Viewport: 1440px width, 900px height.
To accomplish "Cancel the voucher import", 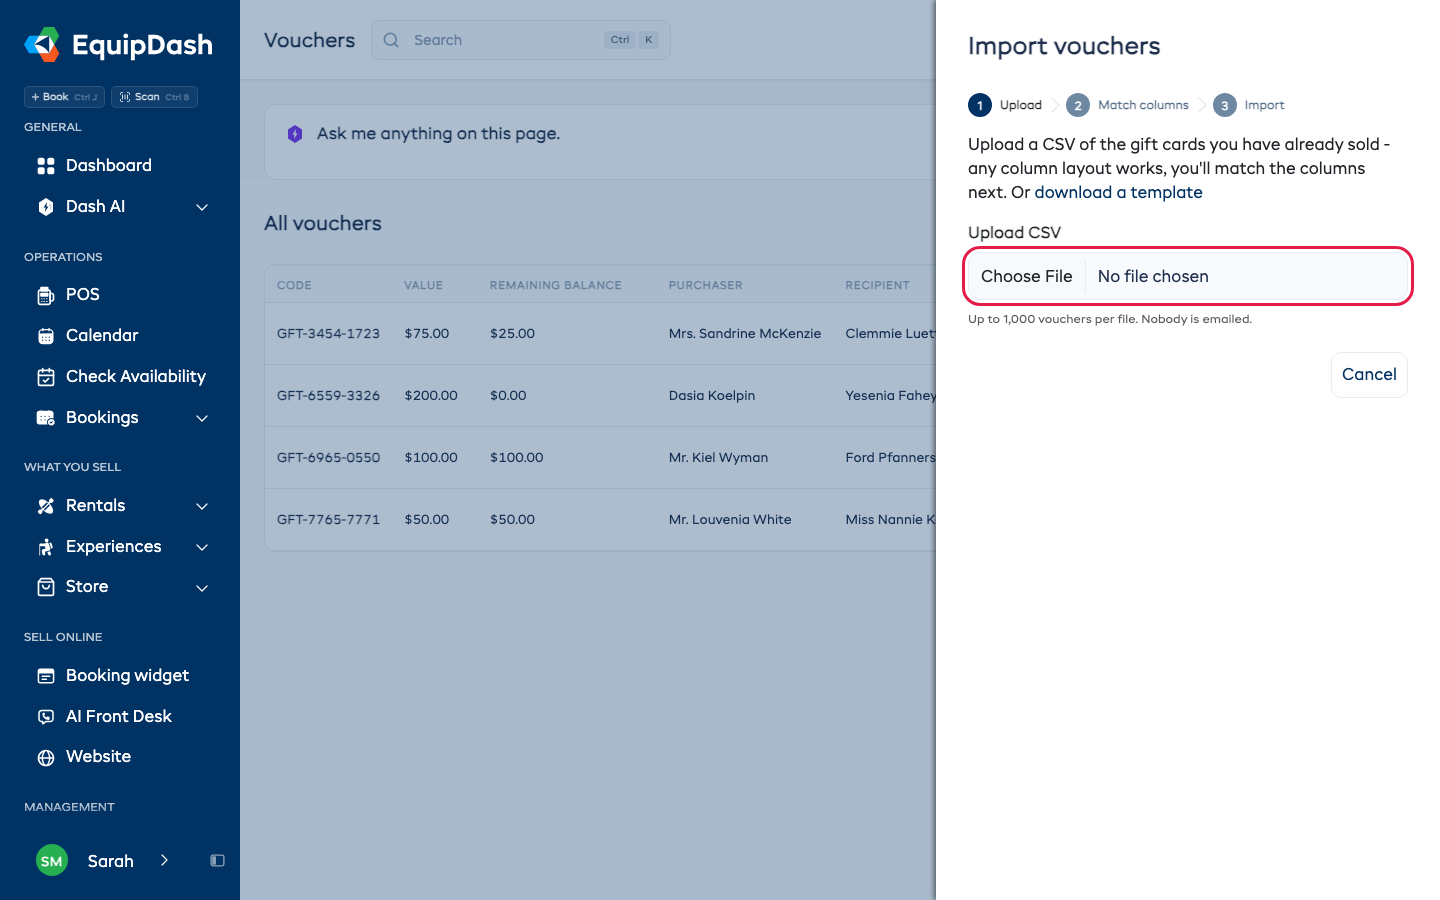I will click(x=1369, y=375).
